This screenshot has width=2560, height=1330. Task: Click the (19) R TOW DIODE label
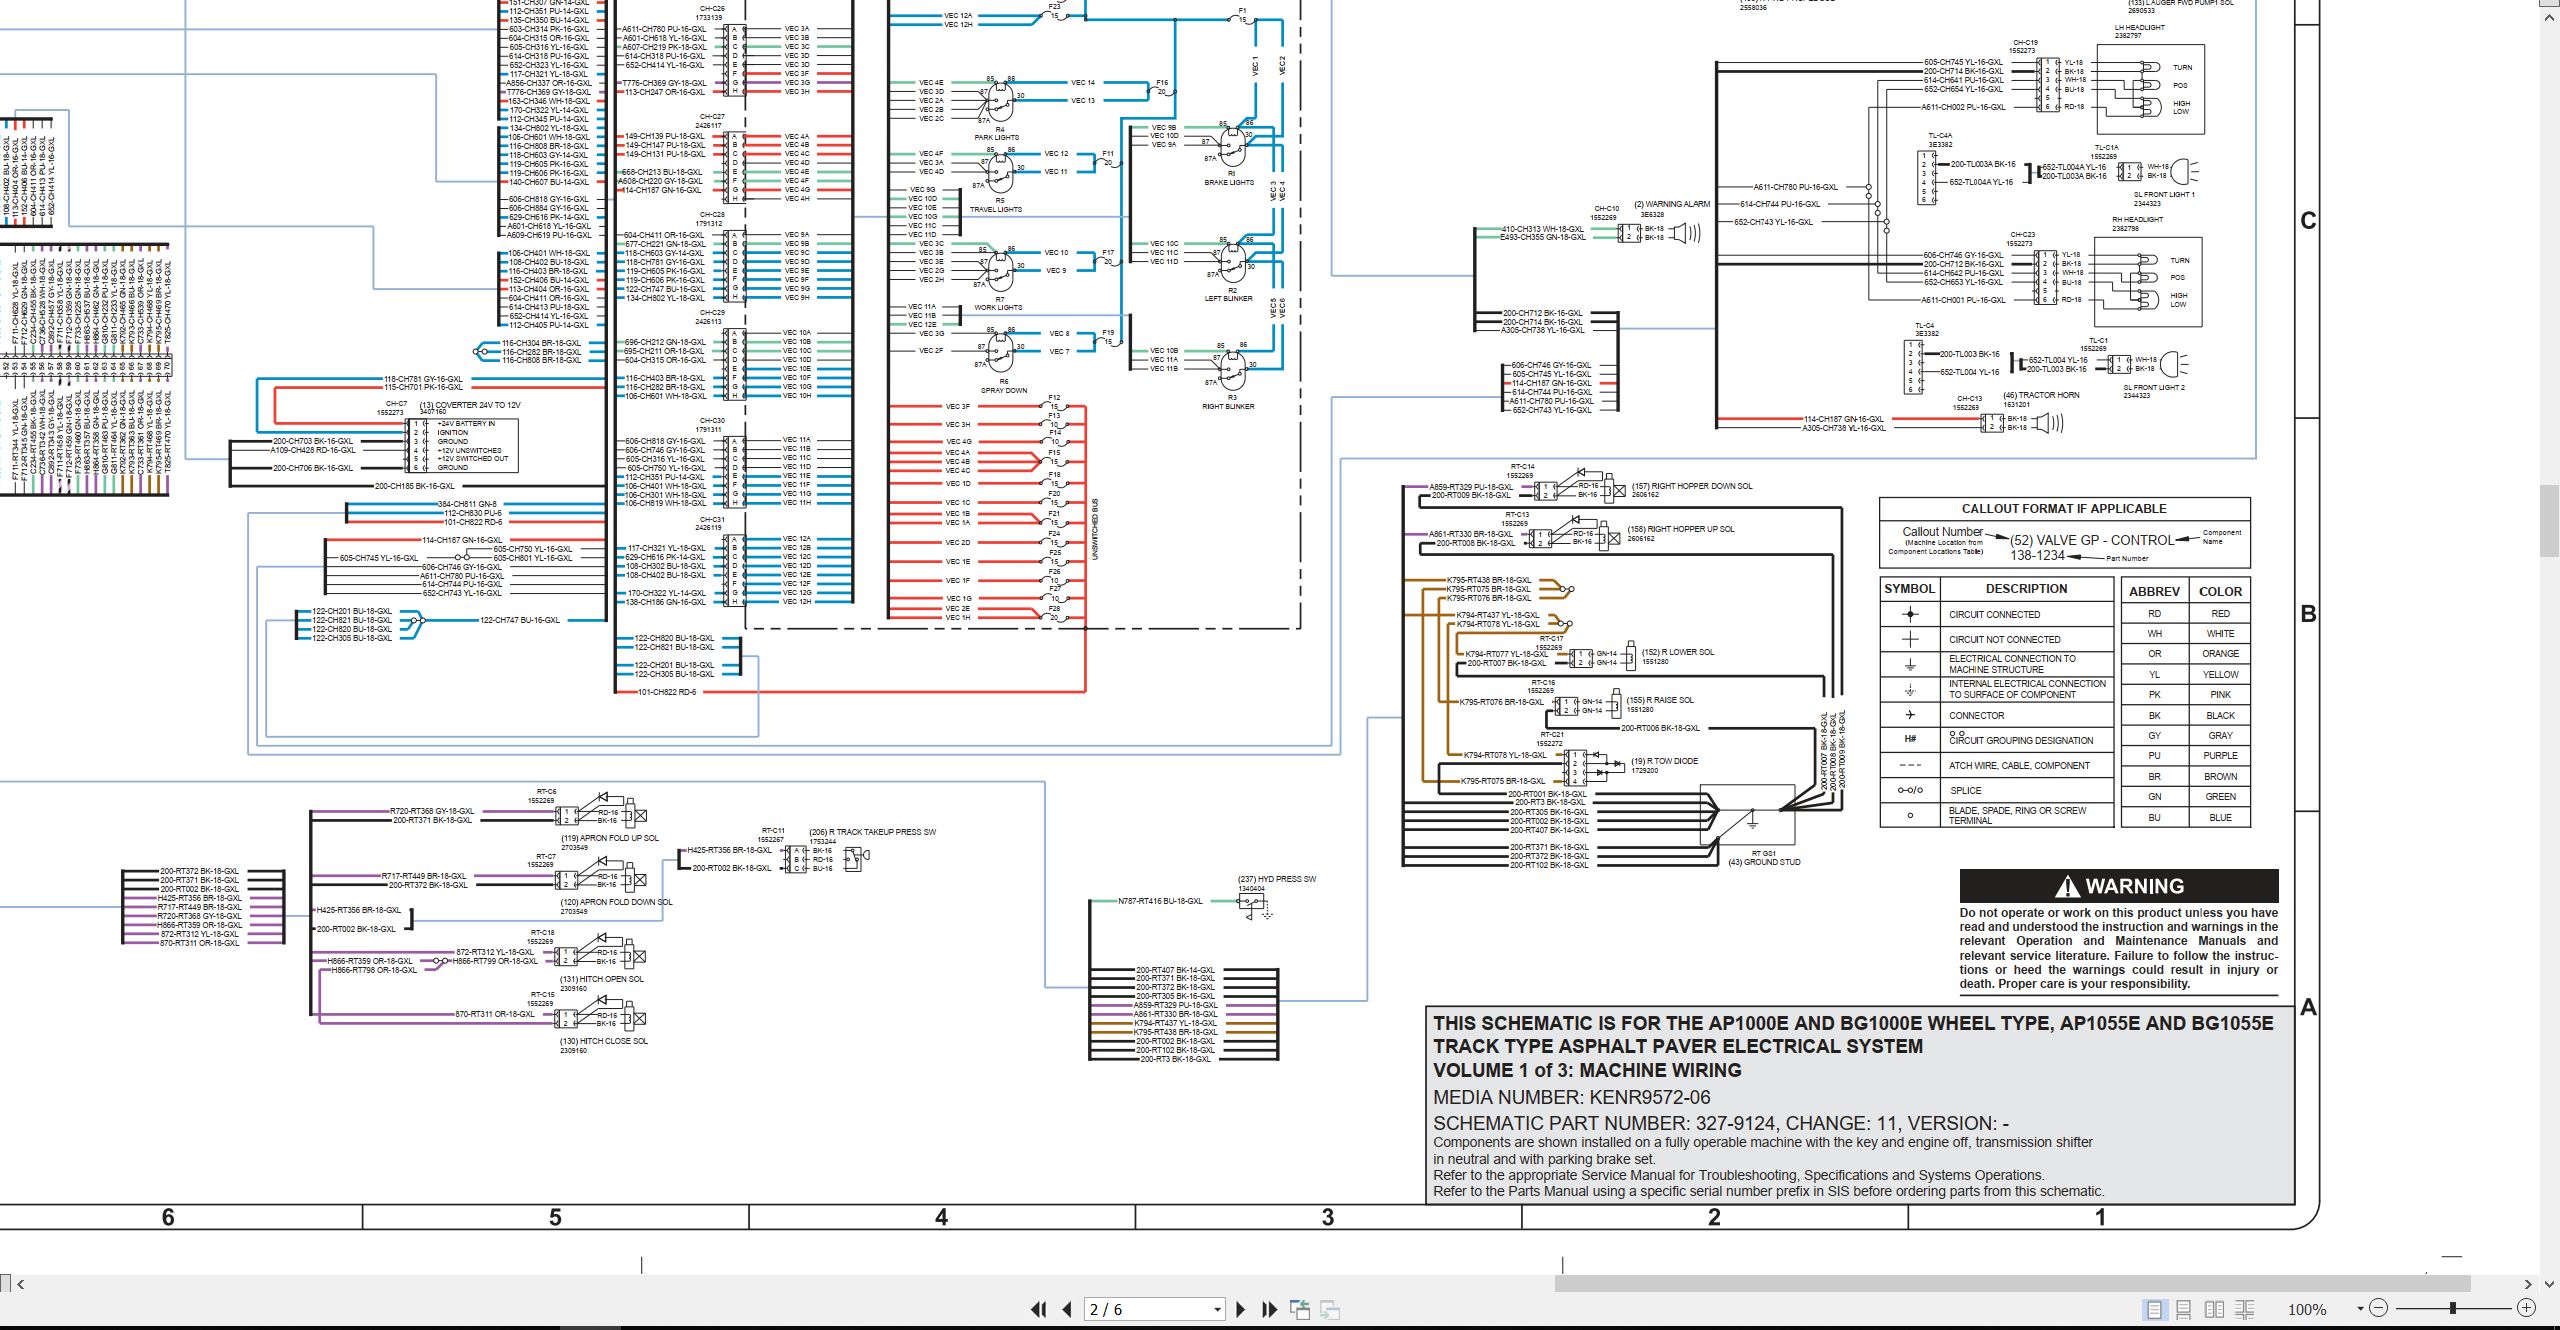[1665, 761]
